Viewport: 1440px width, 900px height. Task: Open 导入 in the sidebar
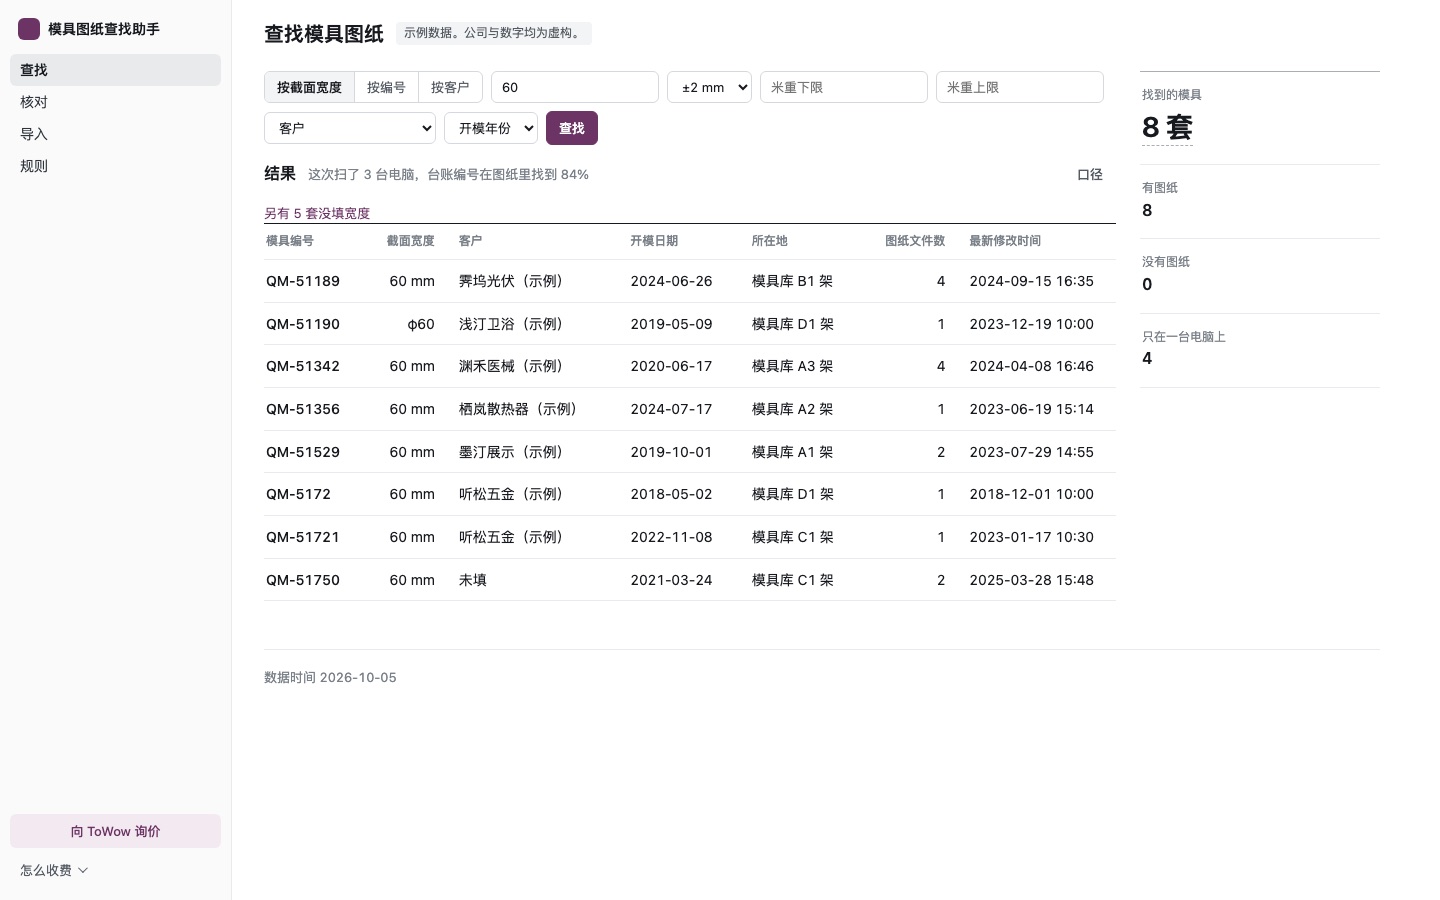[x=115, y=134]
